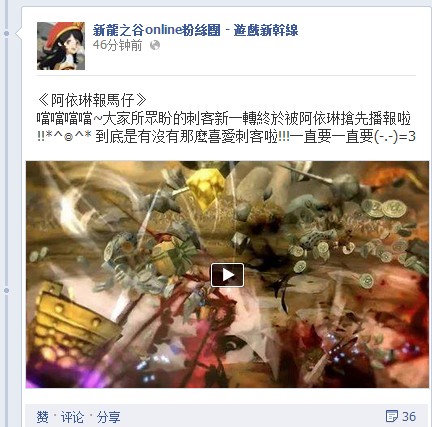Click the timeline vertical line between dots
432x427 pixels.
pos(7,162)
